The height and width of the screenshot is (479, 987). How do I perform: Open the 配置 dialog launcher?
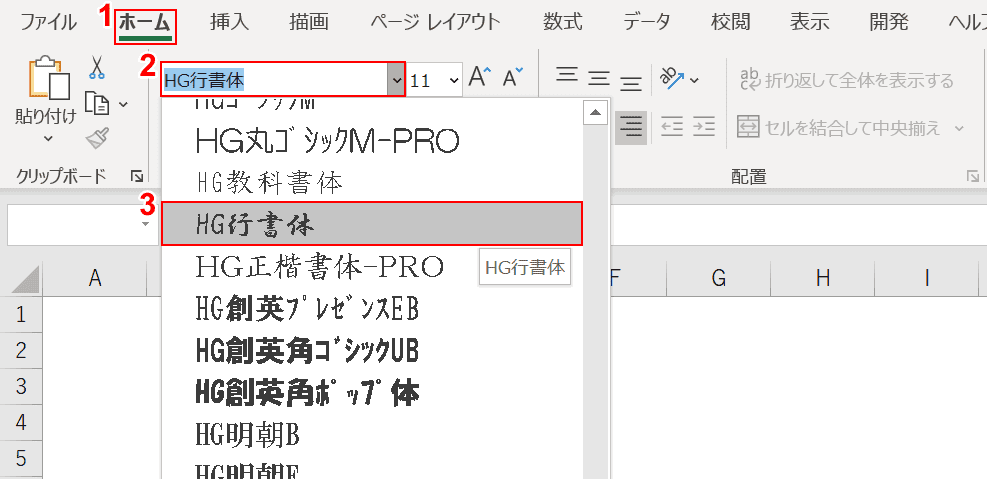[x=973, y=177]
